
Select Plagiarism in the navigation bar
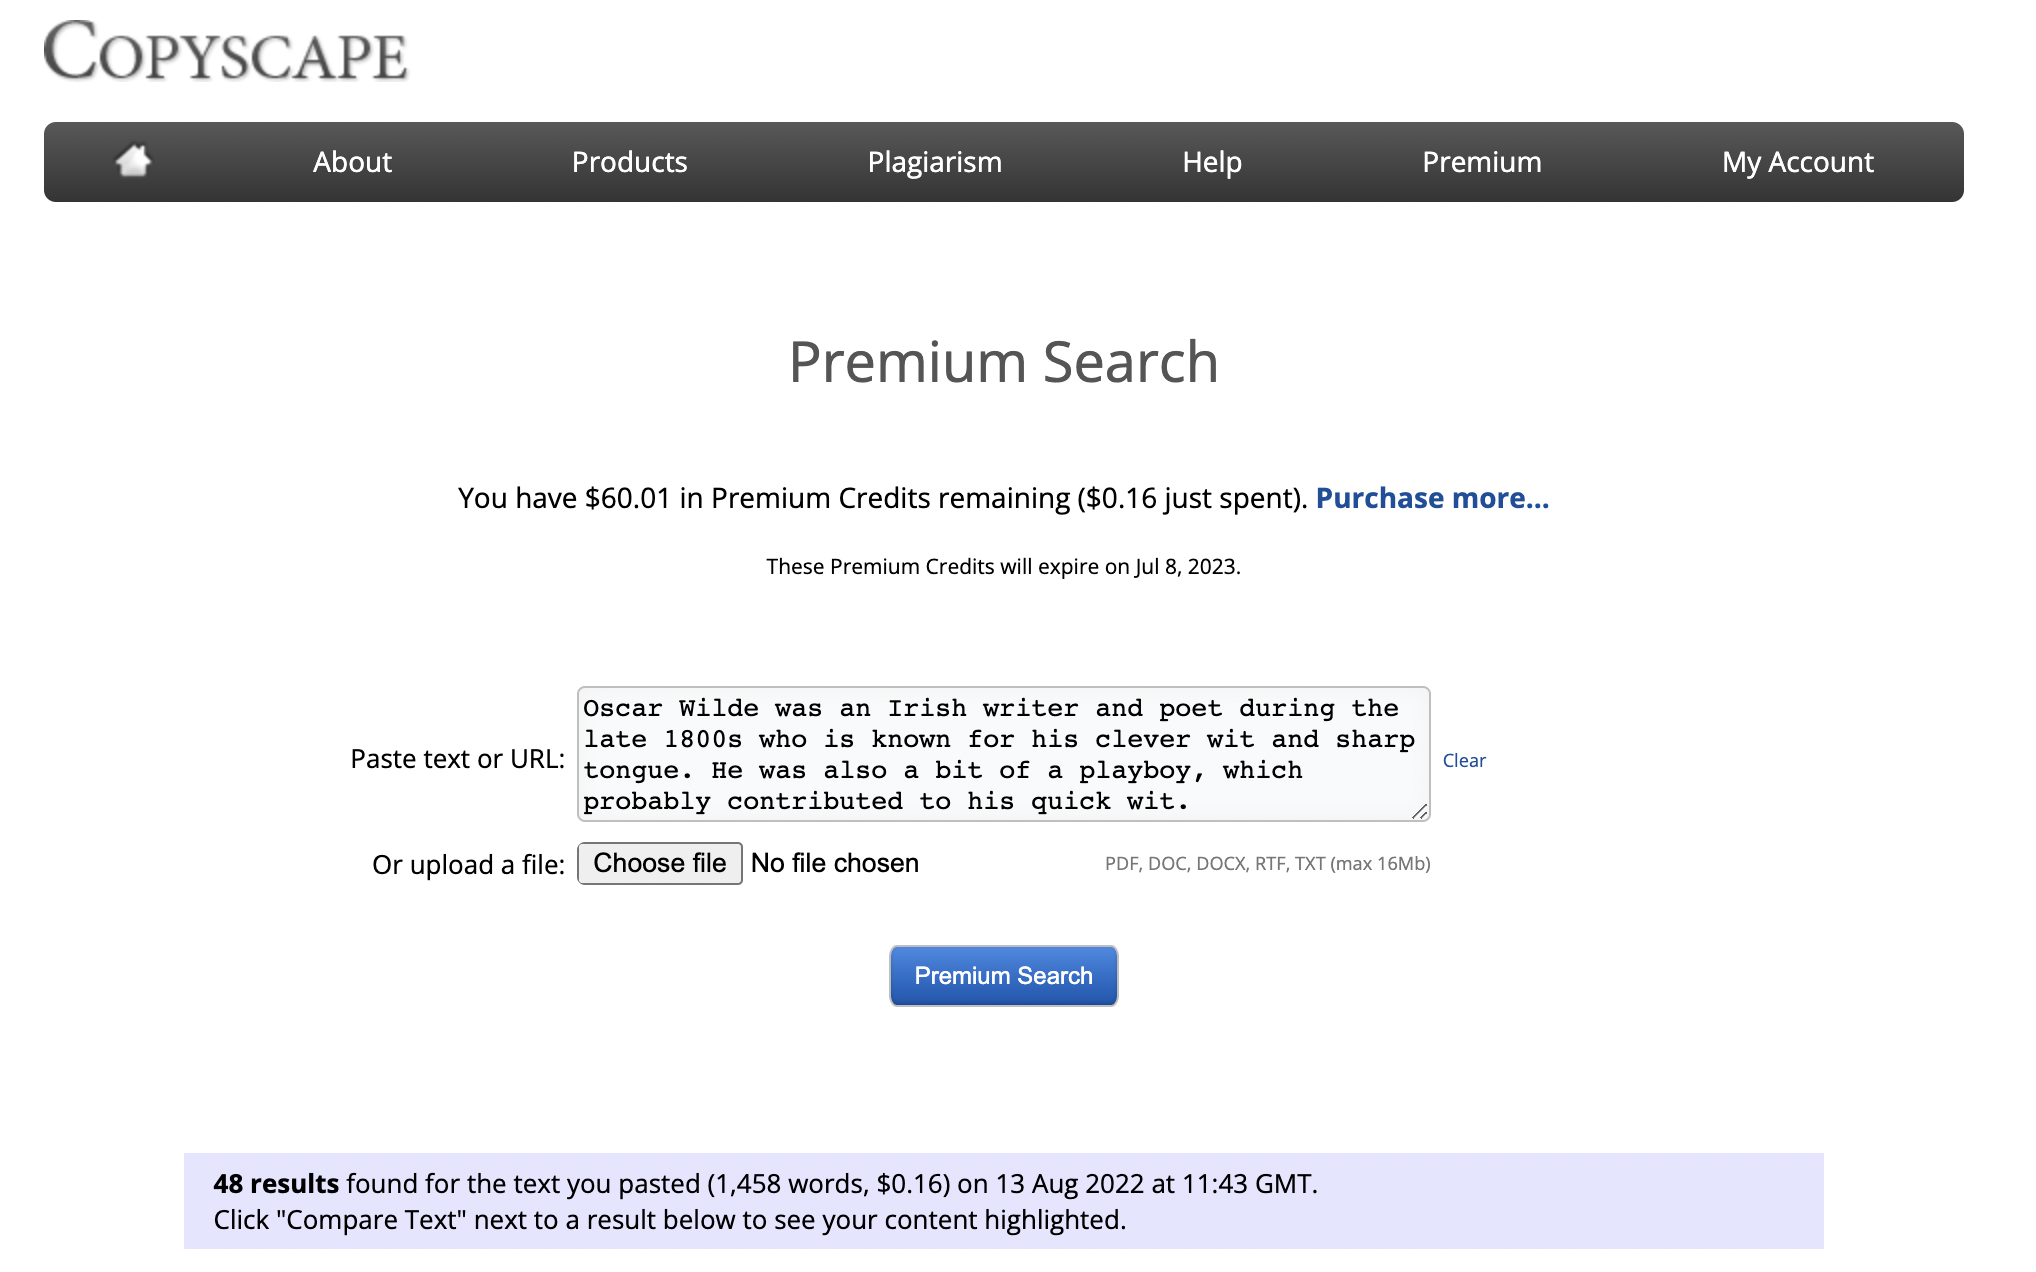point(934,162)
